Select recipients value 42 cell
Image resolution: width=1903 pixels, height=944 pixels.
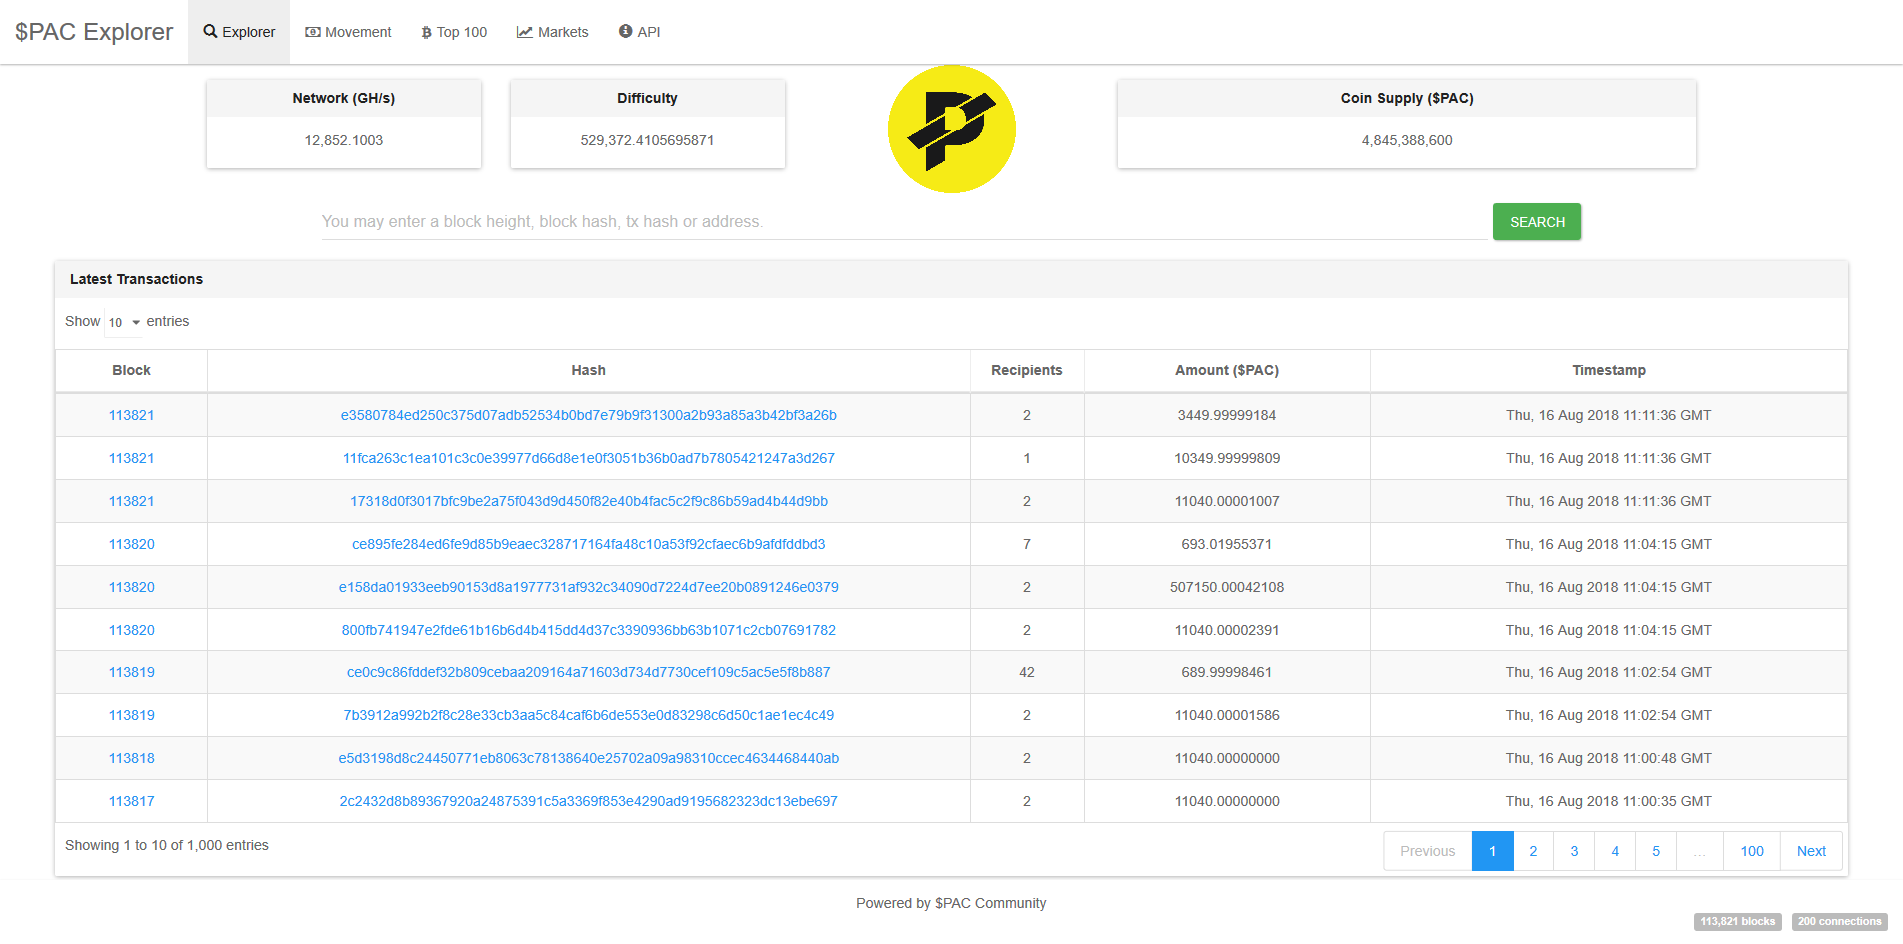1027,672
